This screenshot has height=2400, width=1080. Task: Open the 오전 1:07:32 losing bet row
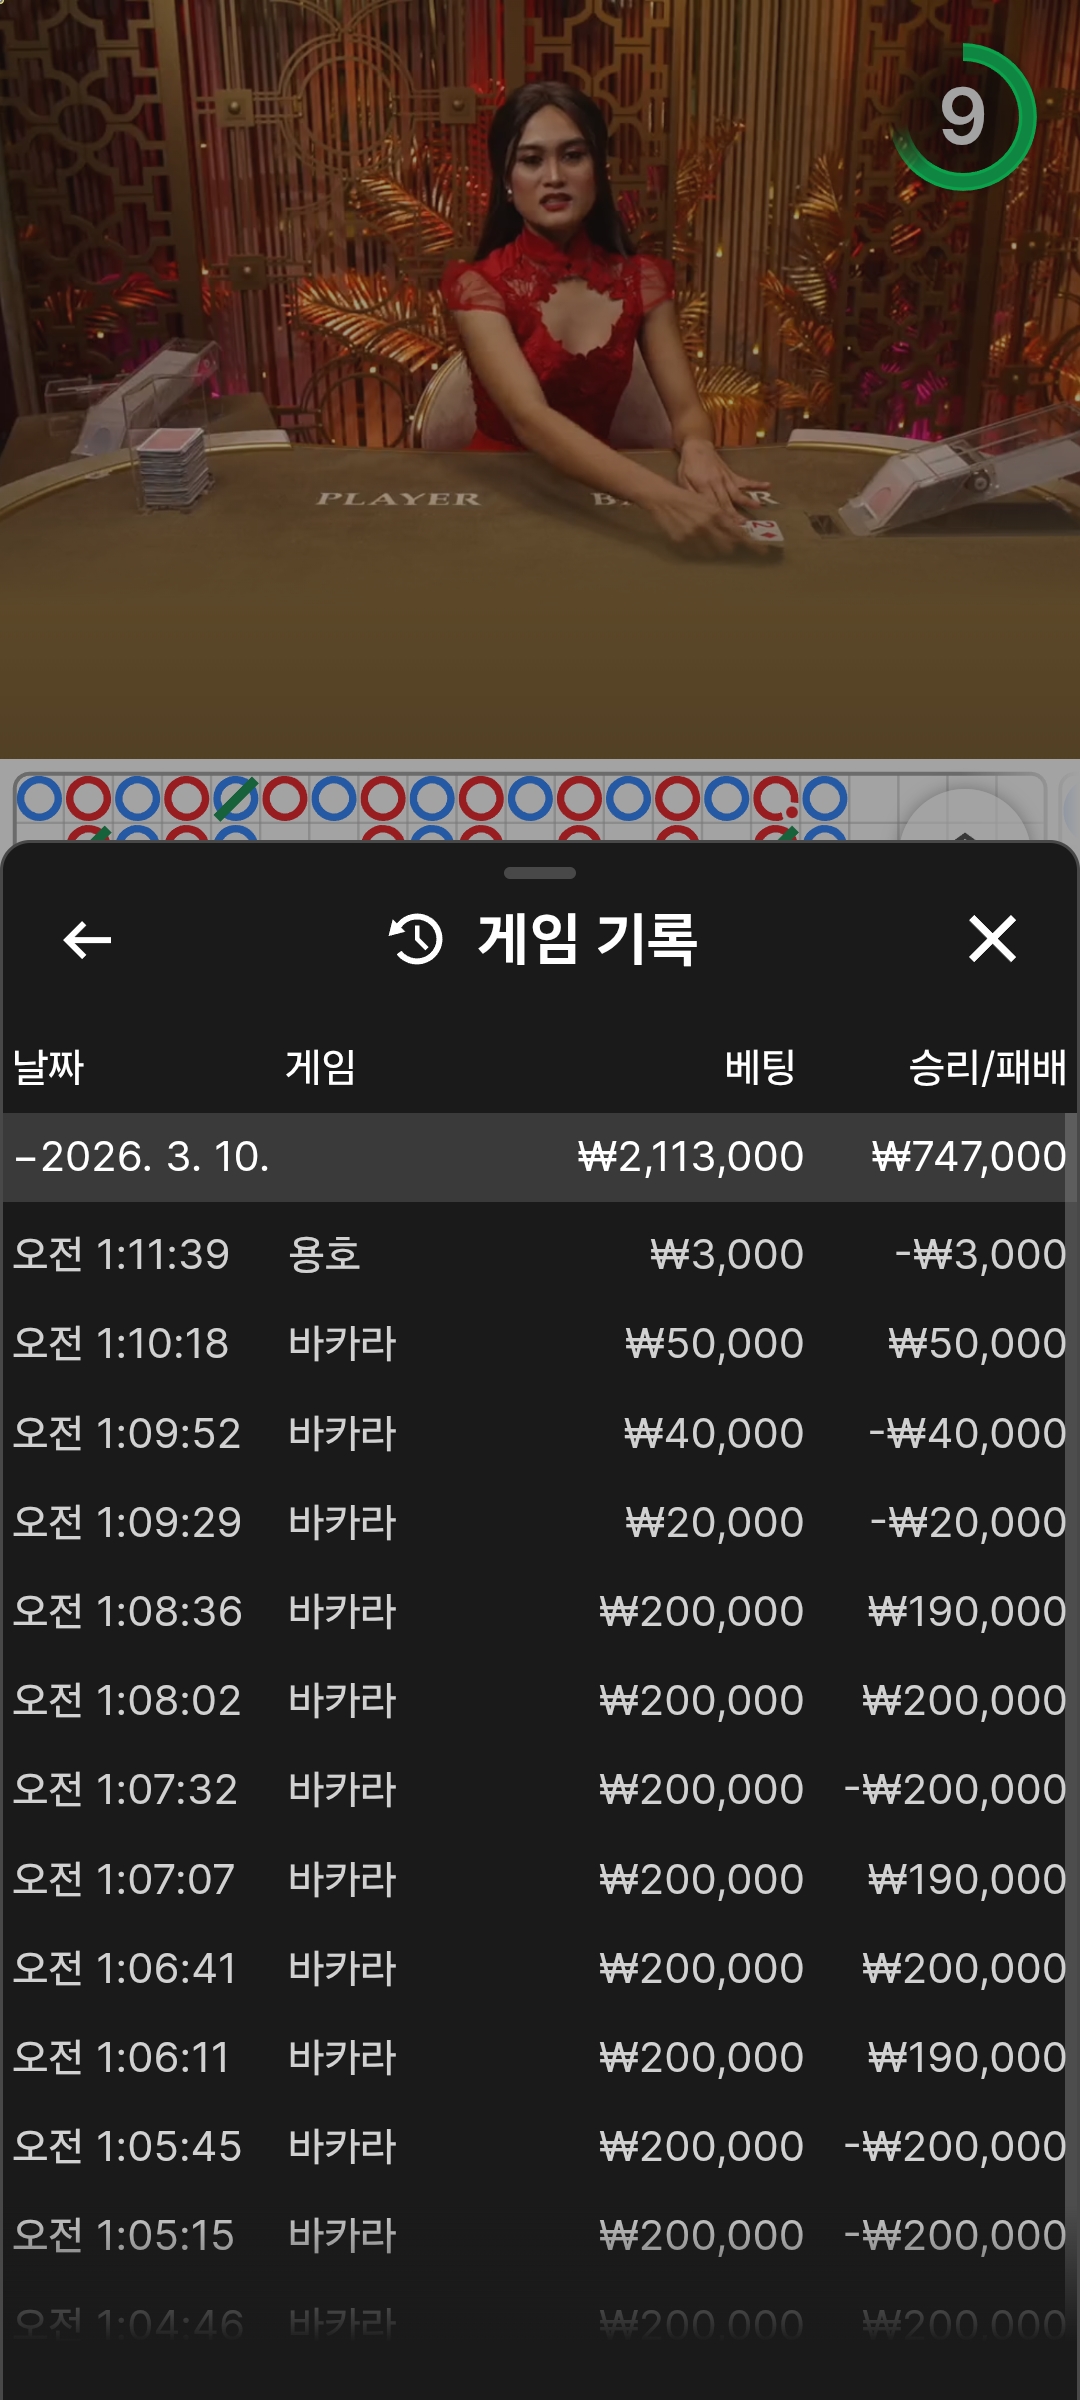(x=540, y=1790)
